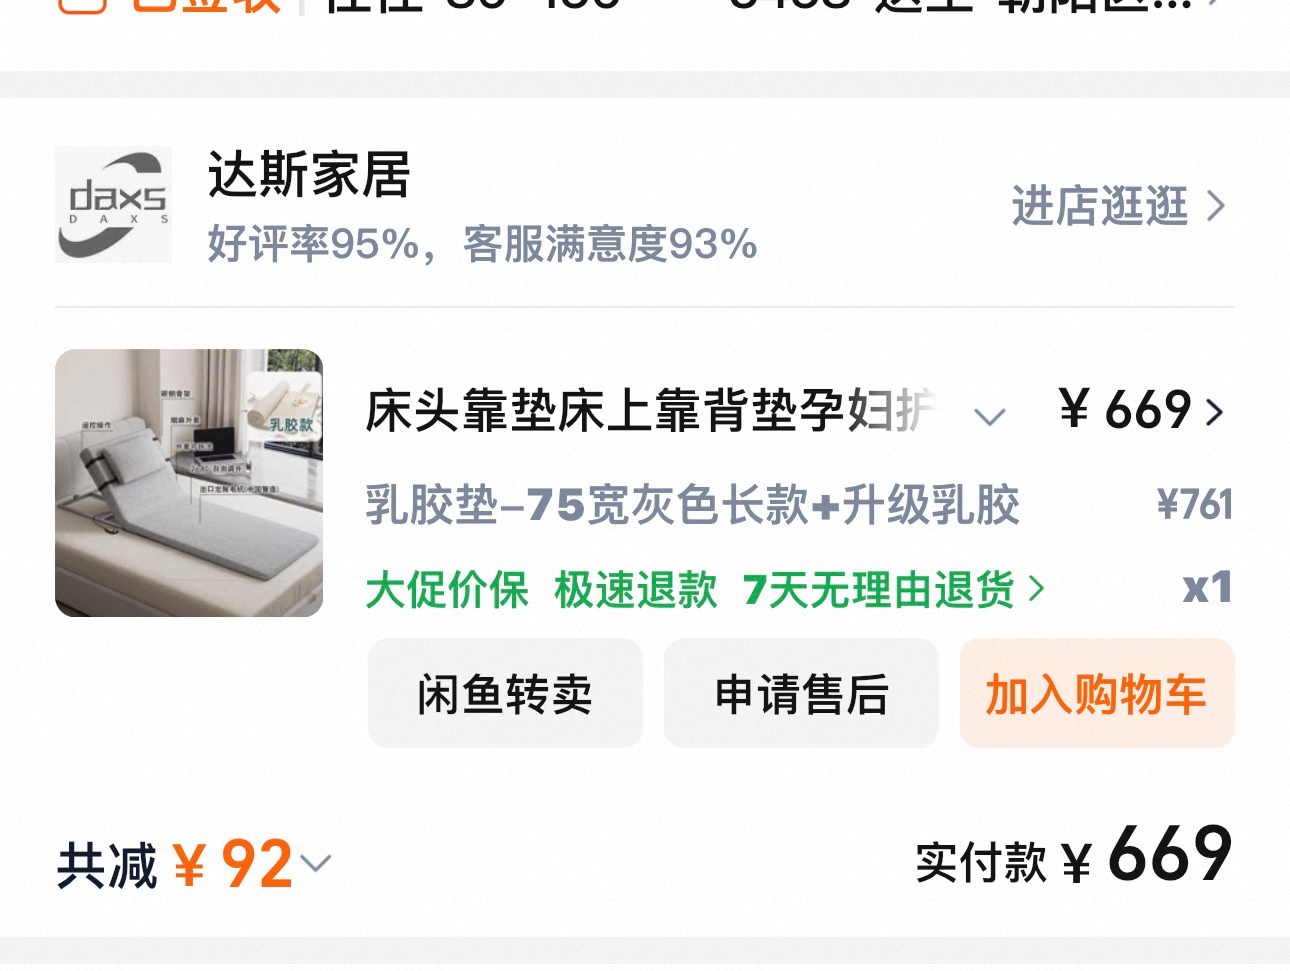Screen dimensions: 1290x971
Task: Tap the 申请售后 after-sales button
Action: coord(801,693)
